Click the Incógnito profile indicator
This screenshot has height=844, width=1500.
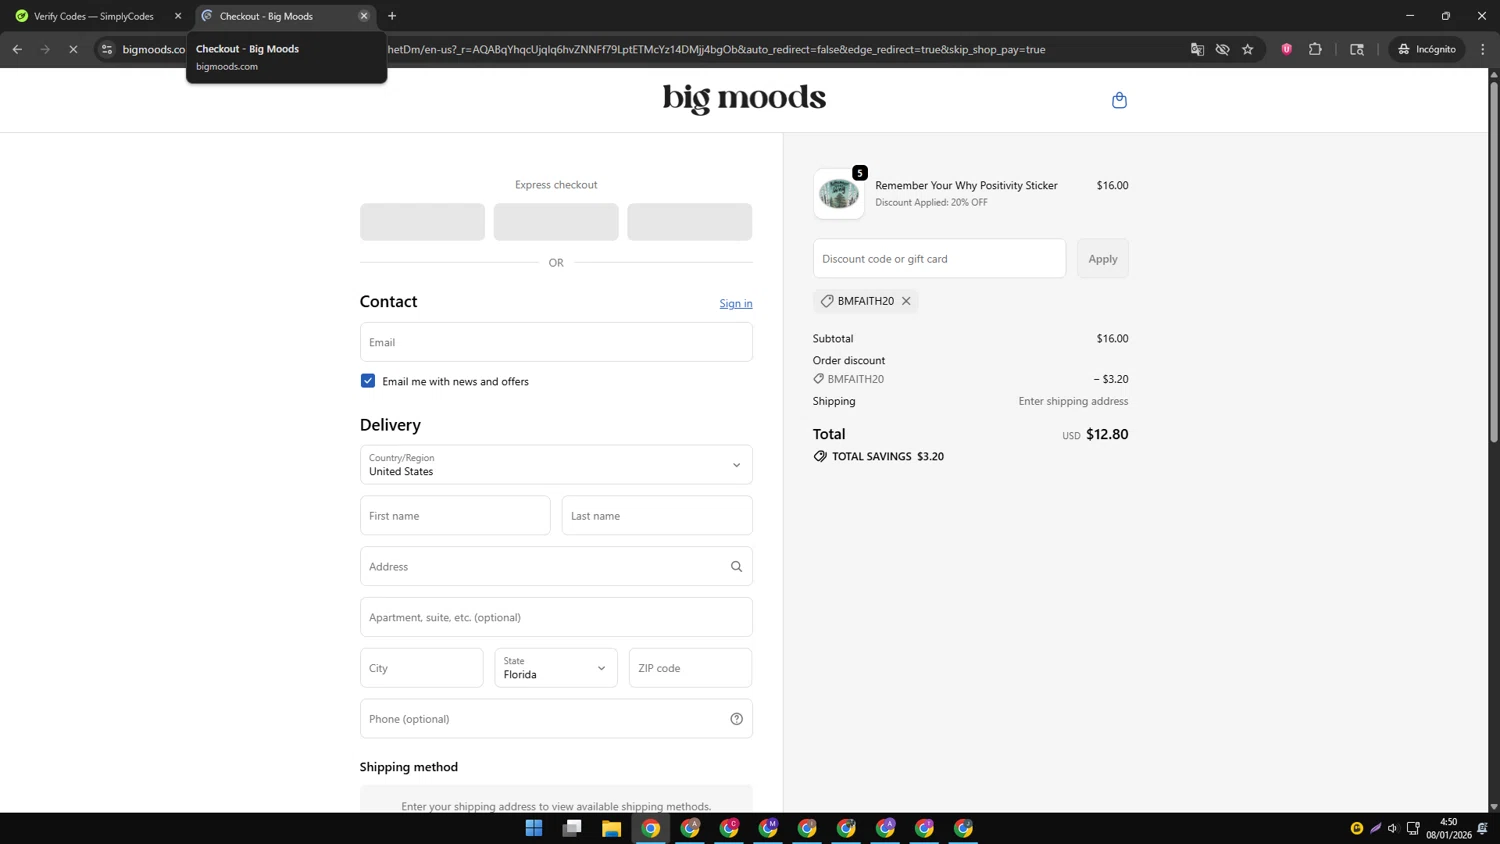(x=1427, y=49)
